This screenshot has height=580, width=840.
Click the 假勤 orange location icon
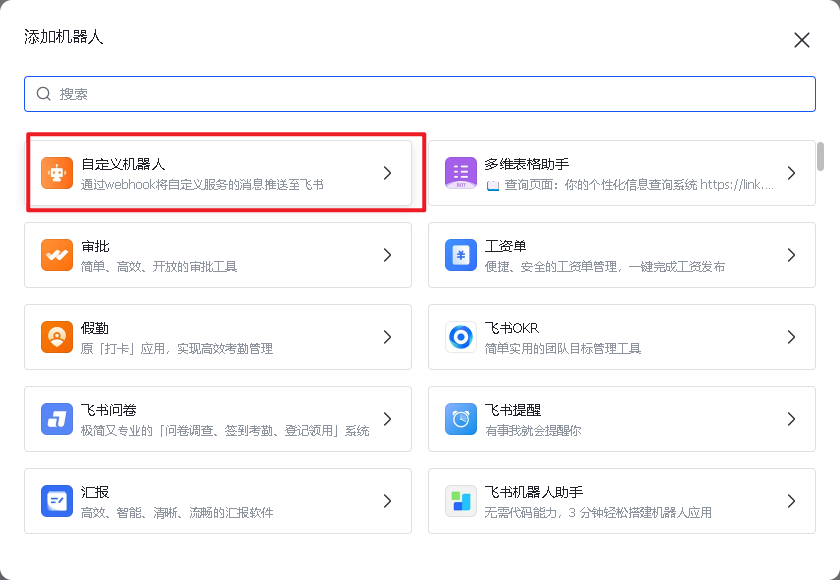point(57,337)
